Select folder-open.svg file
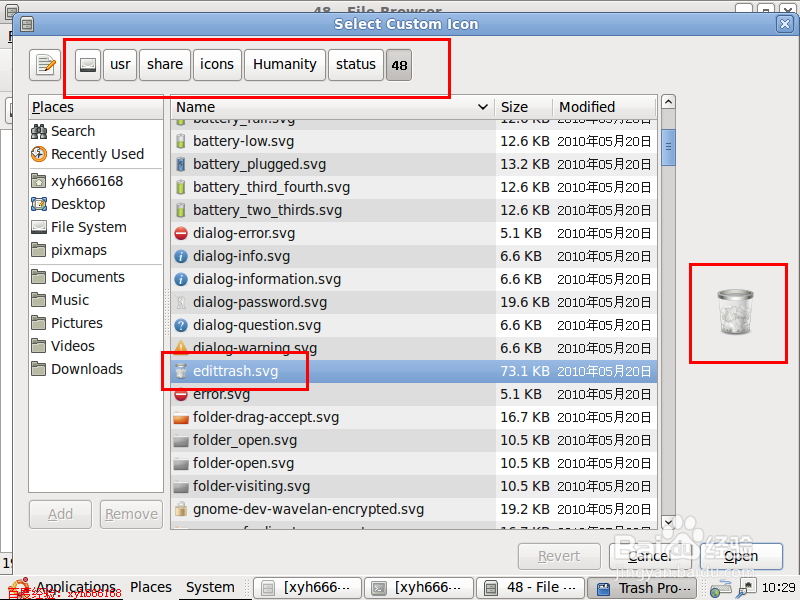The image size is (800, 600). click(414, 463)
